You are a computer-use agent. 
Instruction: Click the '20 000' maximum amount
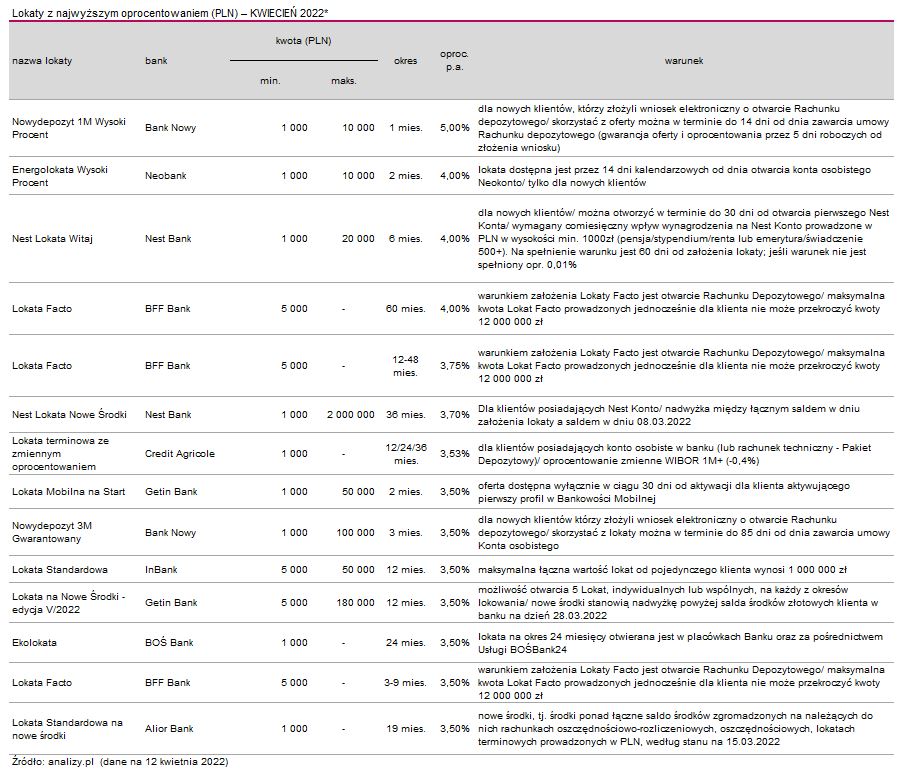358,239
